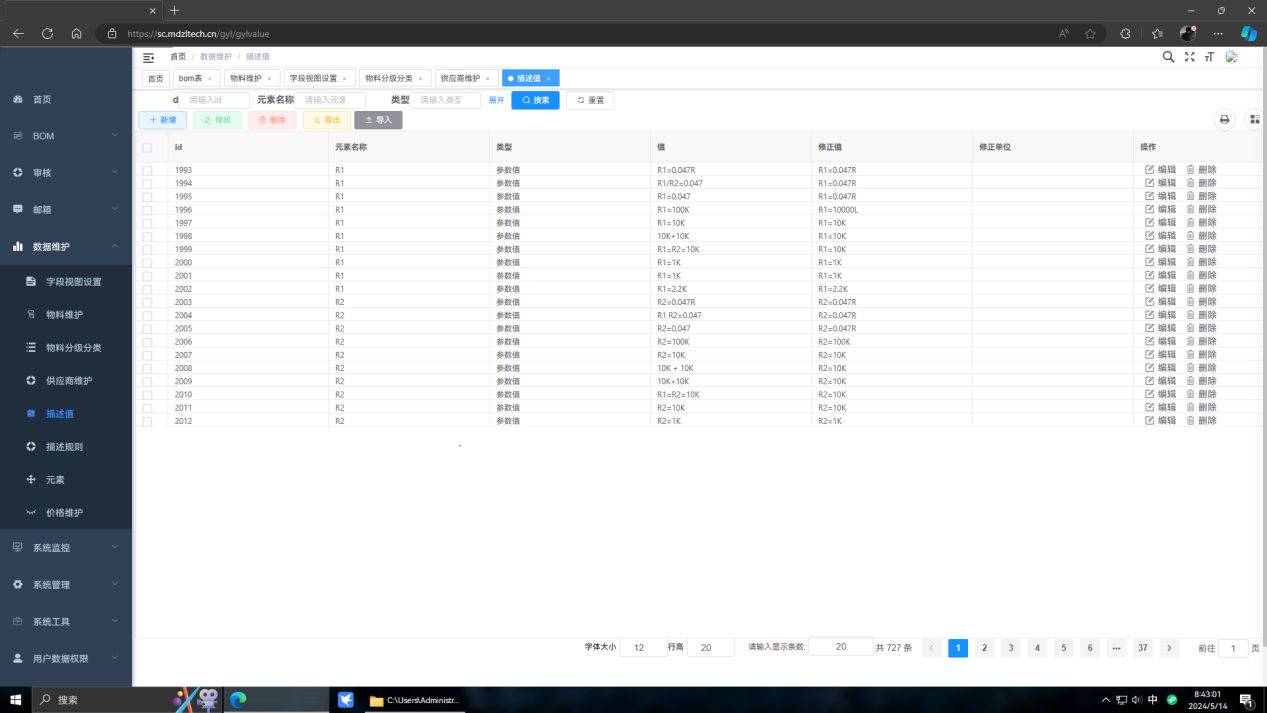The height and width of the screenshot is (713, 1267).
Task: Check the row 1995 checkbox
Action: (x=147, y=197)
